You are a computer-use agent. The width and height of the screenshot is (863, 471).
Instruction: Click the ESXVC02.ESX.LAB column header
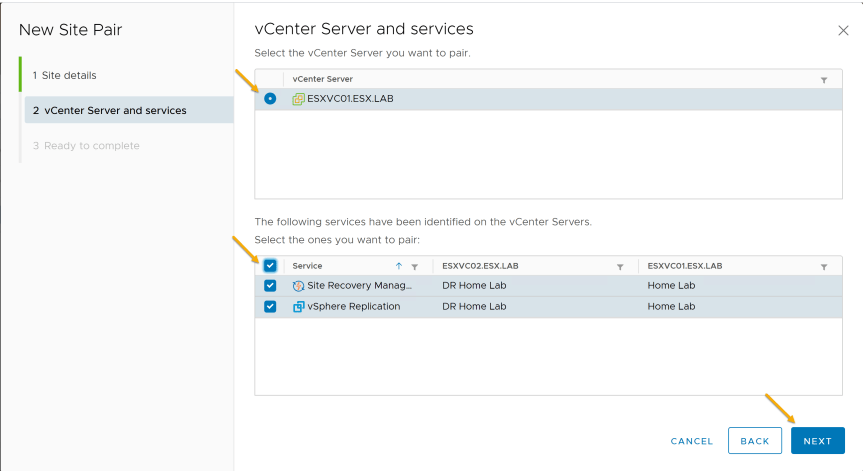point(480,266)
